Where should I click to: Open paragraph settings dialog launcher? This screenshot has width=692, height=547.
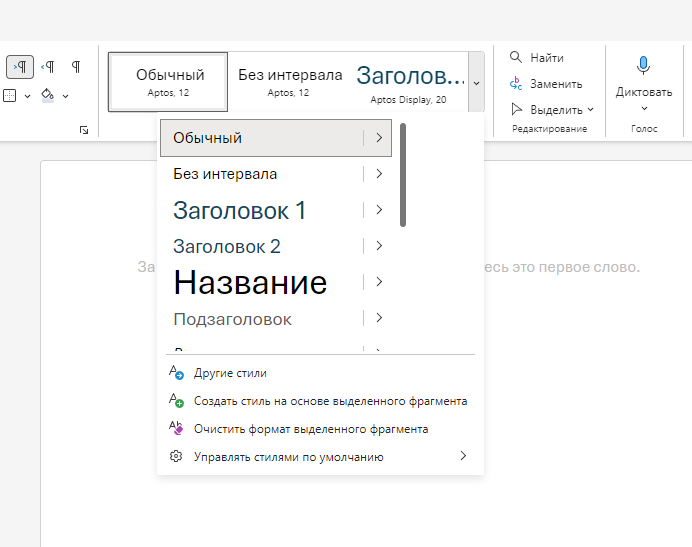click(x=83, y=130)
